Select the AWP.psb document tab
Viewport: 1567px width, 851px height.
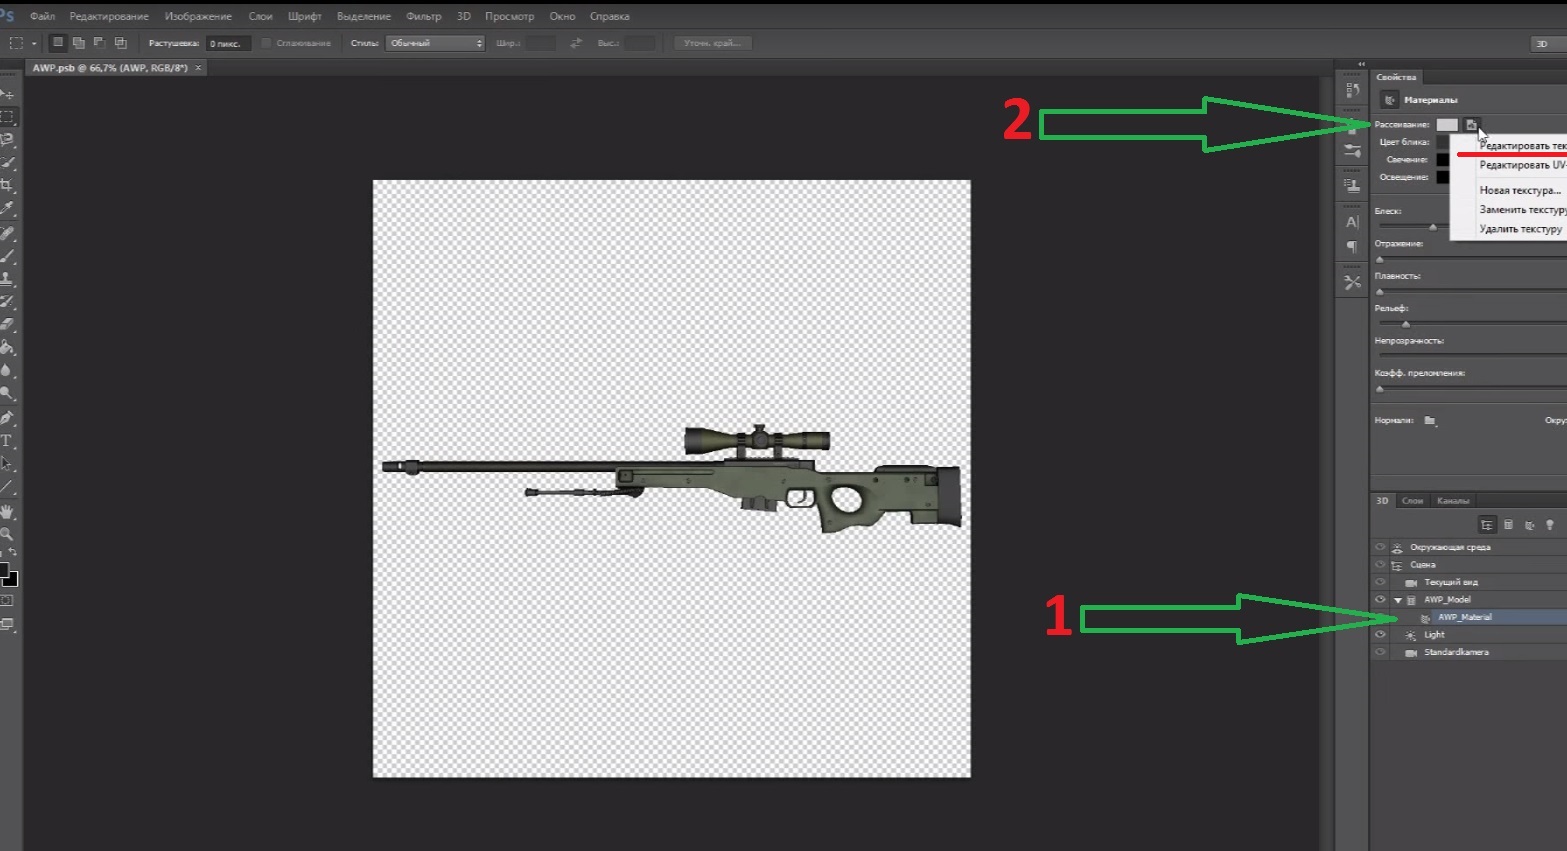[110, 68]
